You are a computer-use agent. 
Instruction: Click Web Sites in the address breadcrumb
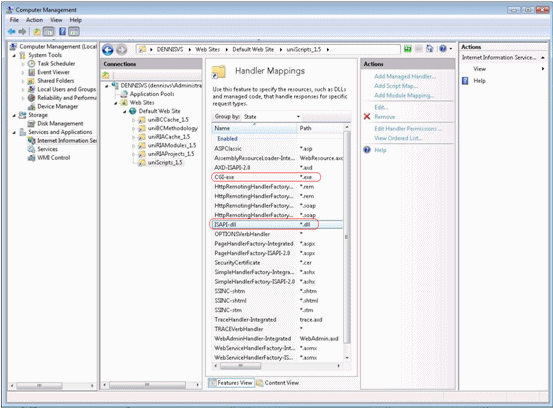click(207, 49)
